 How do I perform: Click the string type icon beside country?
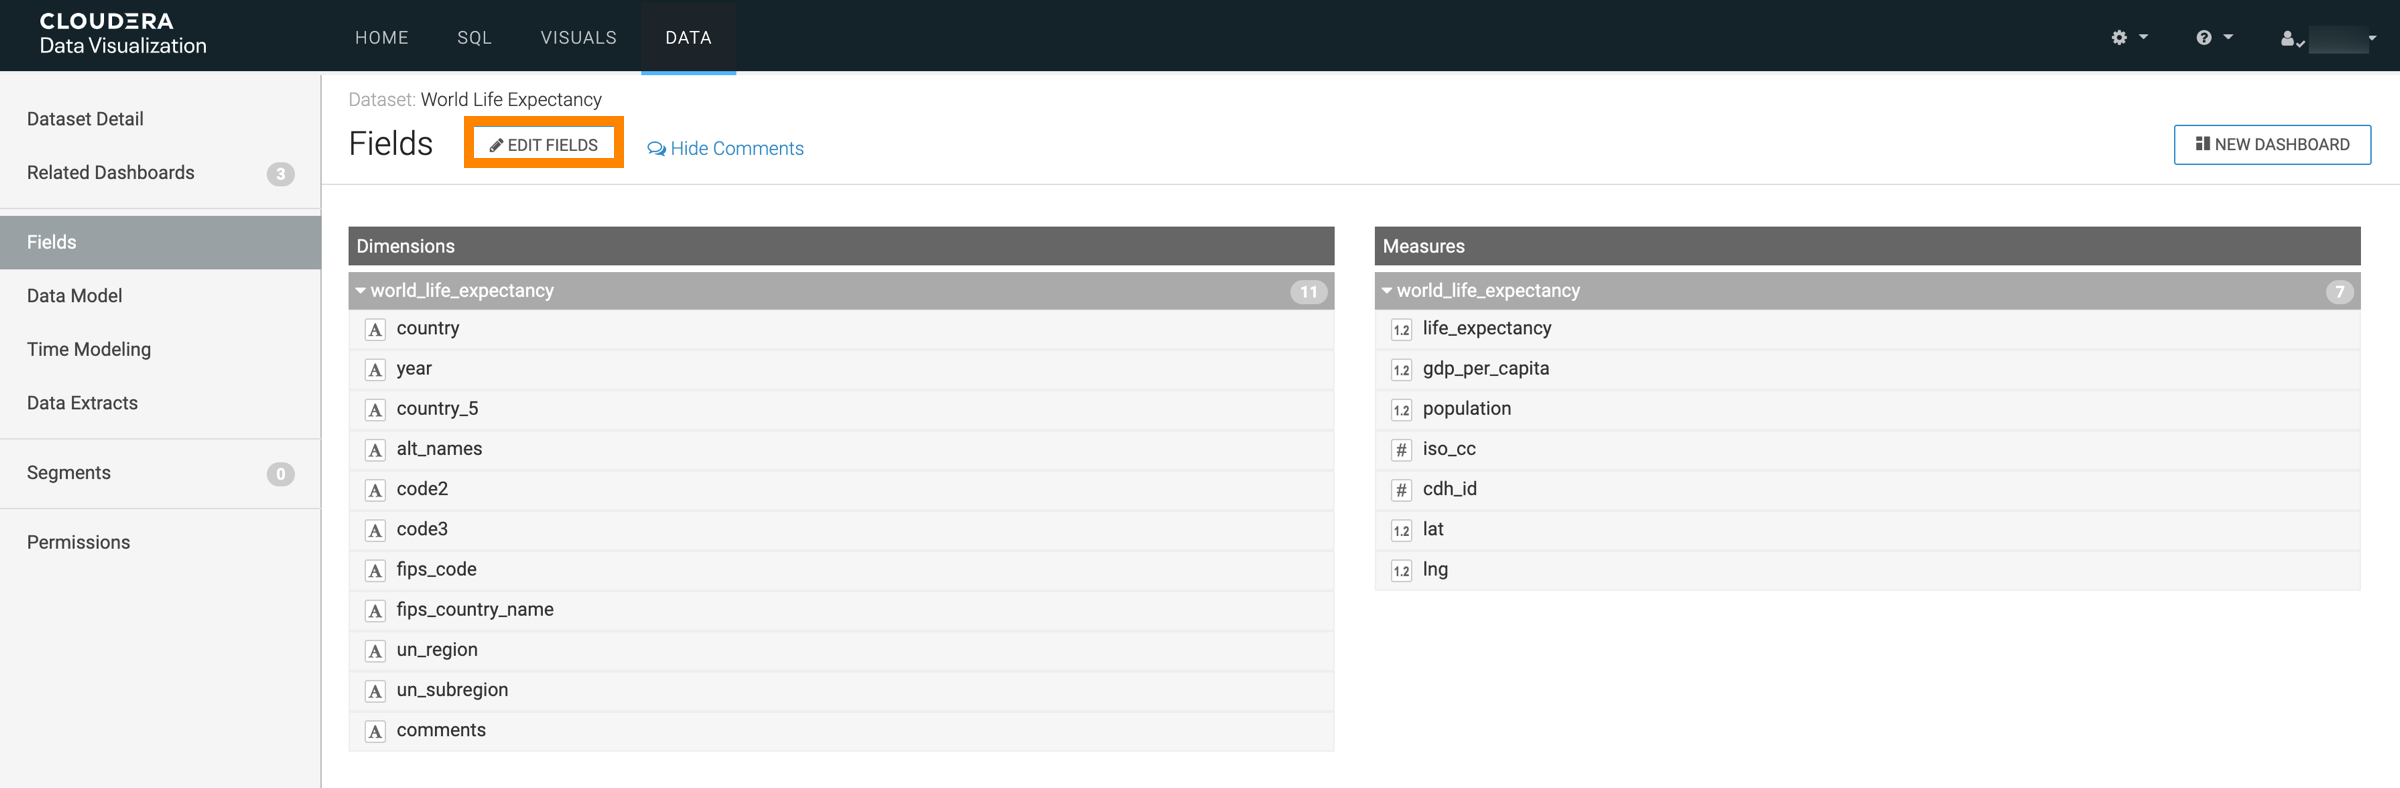(x=375, y=330)
